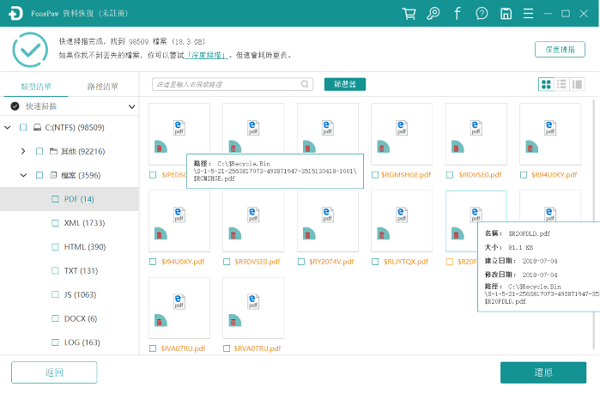Open the $RLJYTQX.pdf file name
The height and width of the screenshot is (393, 600).
coord(406,262)
